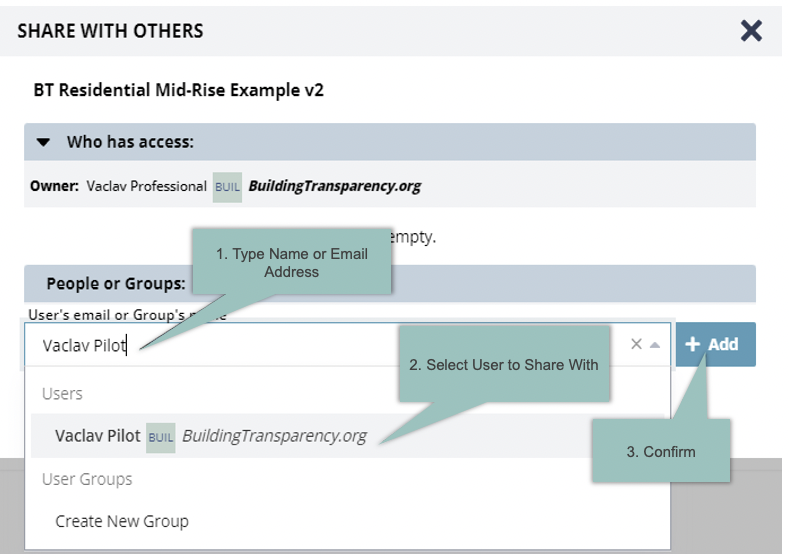Collapse the Who has access section triangle

43,142
